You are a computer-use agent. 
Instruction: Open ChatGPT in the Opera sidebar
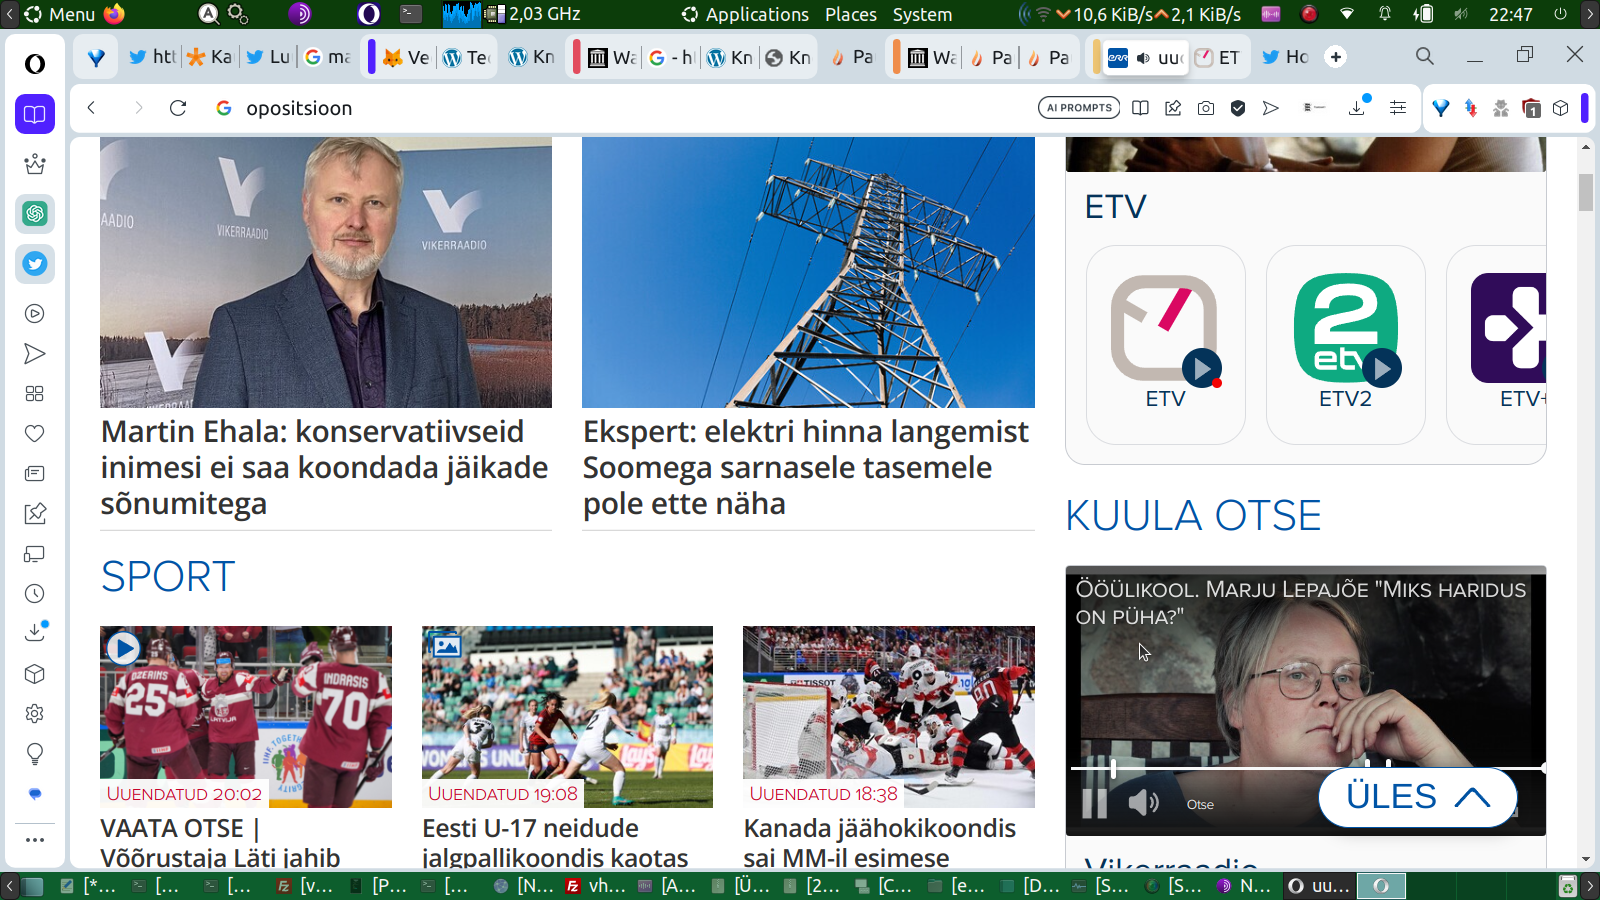coord(35,214)
